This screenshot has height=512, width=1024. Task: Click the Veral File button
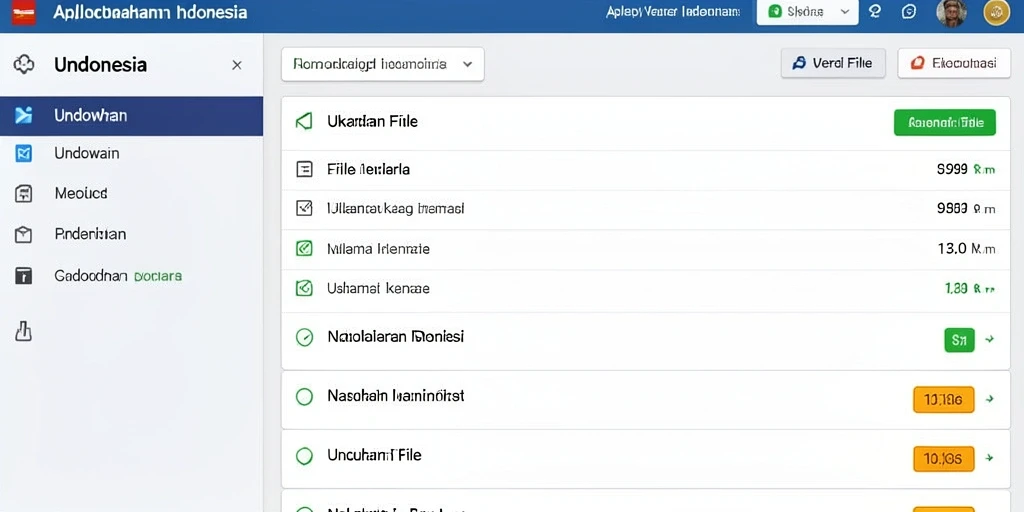coord(833,63)
